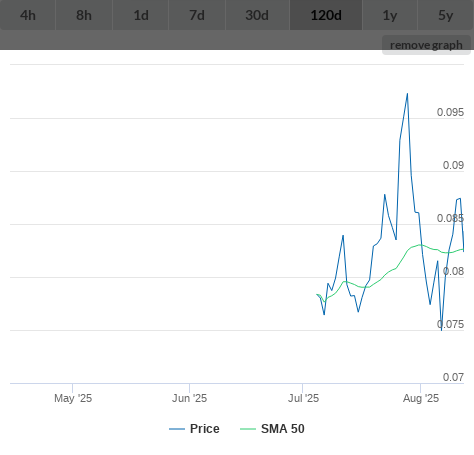
Task: Click the Jun '25 axis label
Action: pyautogui.click(x=189, y=398)
